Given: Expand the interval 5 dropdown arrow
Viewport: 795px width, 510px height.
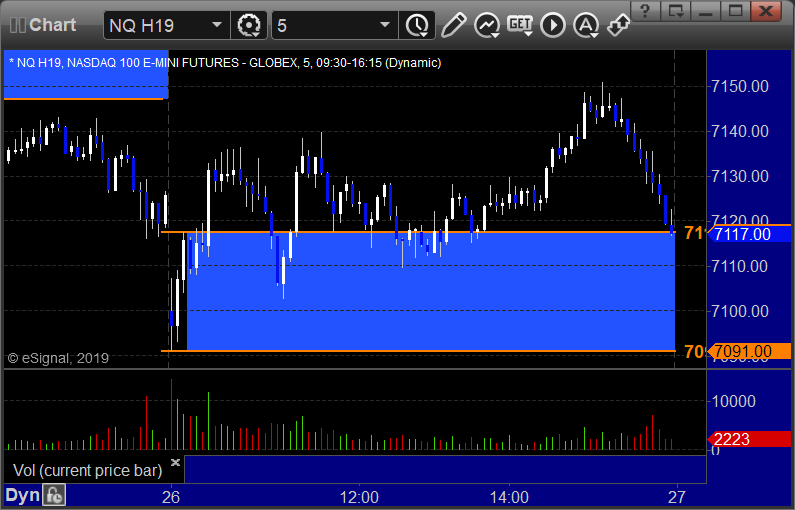Looking at the screenshot, I should tap(385, 25).
